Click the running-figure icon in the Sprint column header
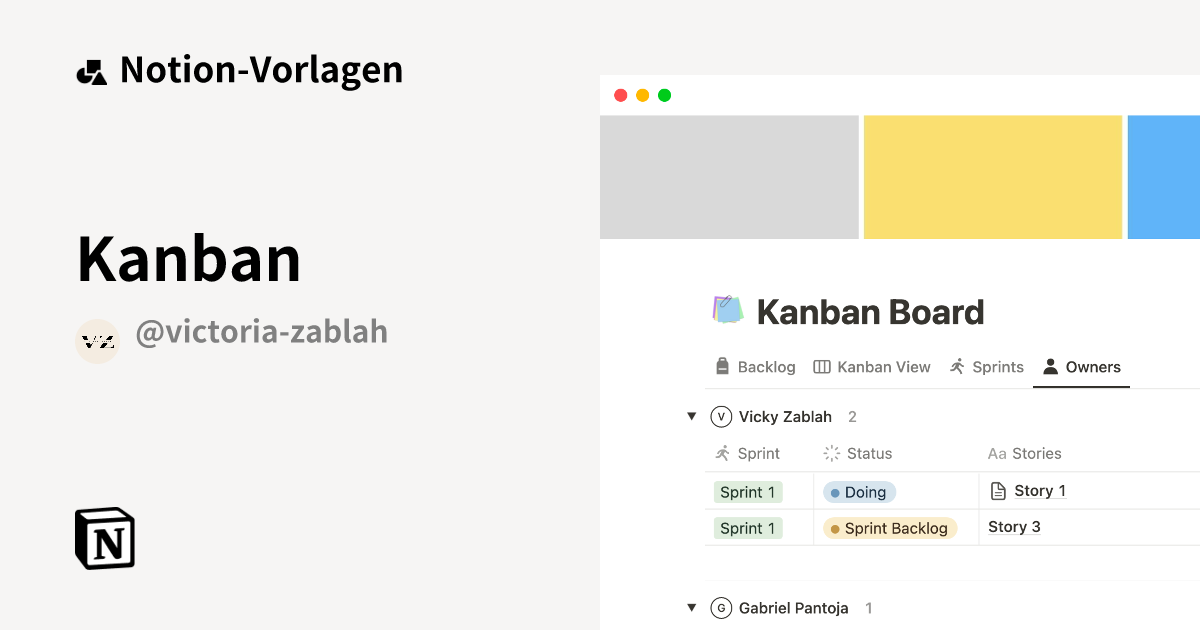 tap(721, 453)
